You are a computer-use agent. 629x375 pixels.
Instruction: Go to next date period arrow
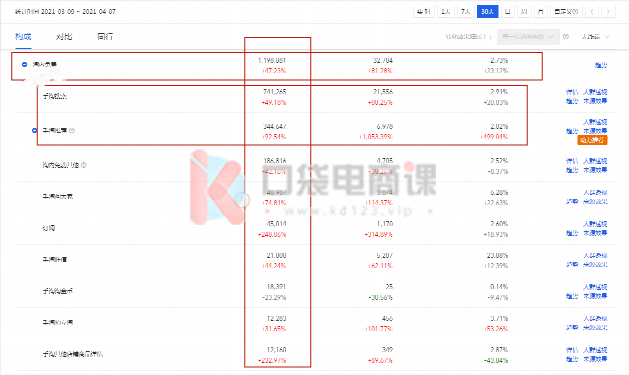pos(608,12)
